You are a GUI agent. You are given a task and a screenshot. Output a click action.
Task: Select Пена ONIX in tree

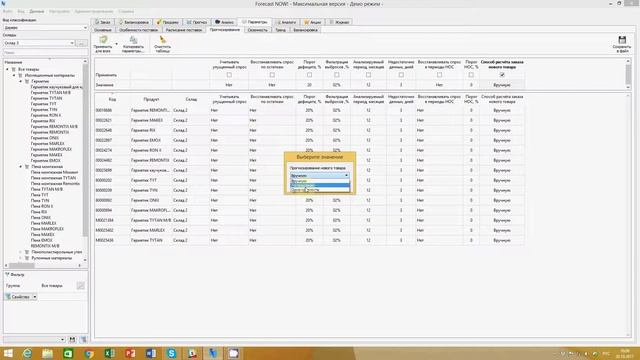coord(41,218)
